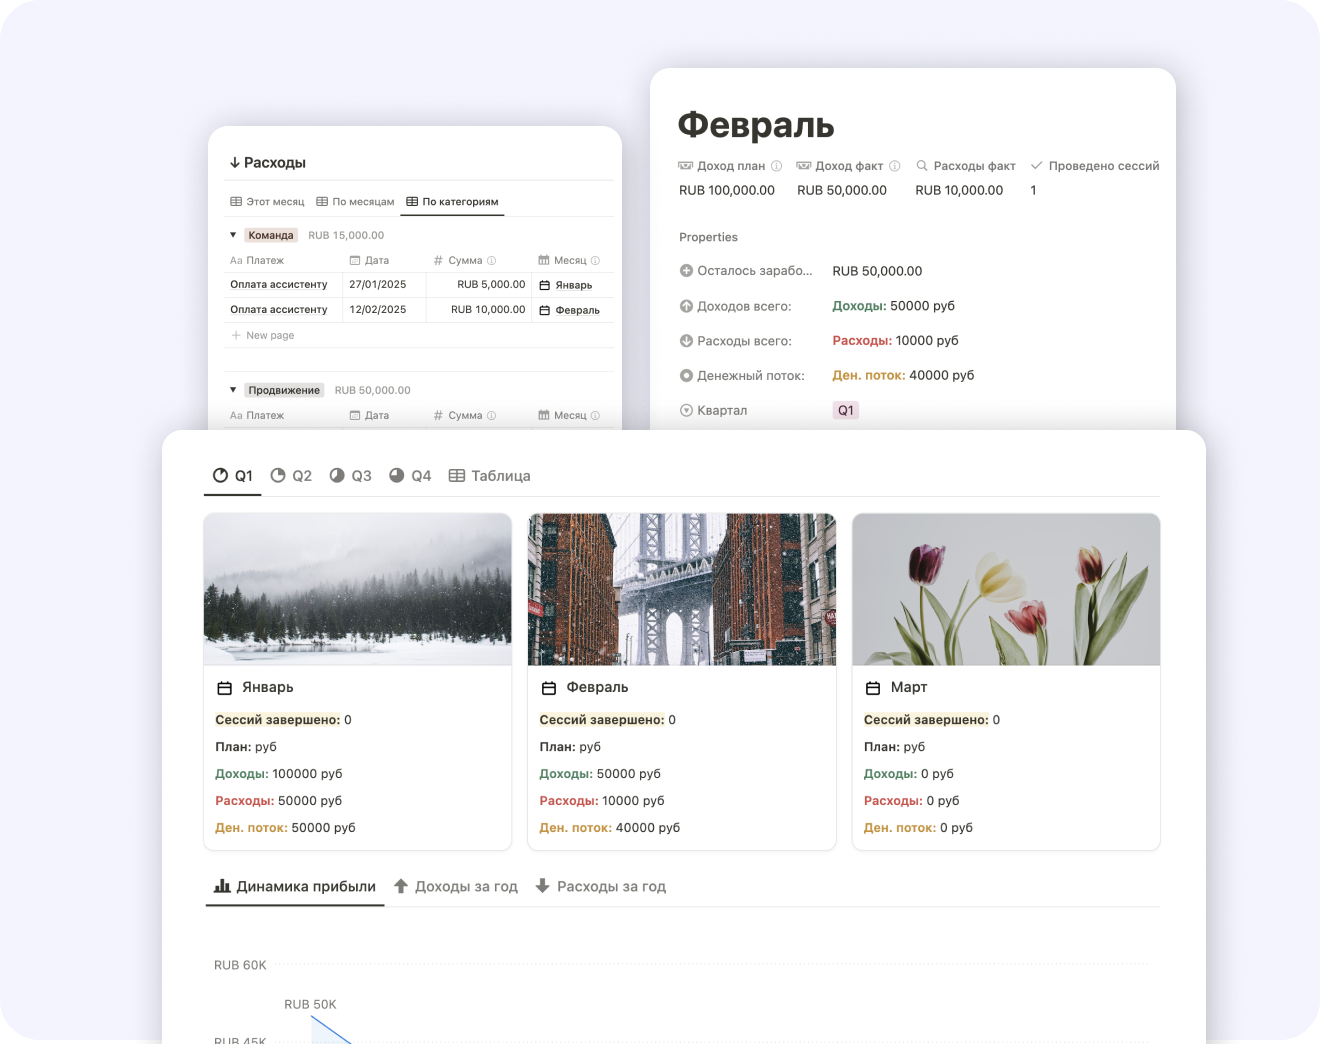This screenshot has height=1044, width=1320.
Task: Click the Доходов всего property icon
Action: [x=686, y=306]
